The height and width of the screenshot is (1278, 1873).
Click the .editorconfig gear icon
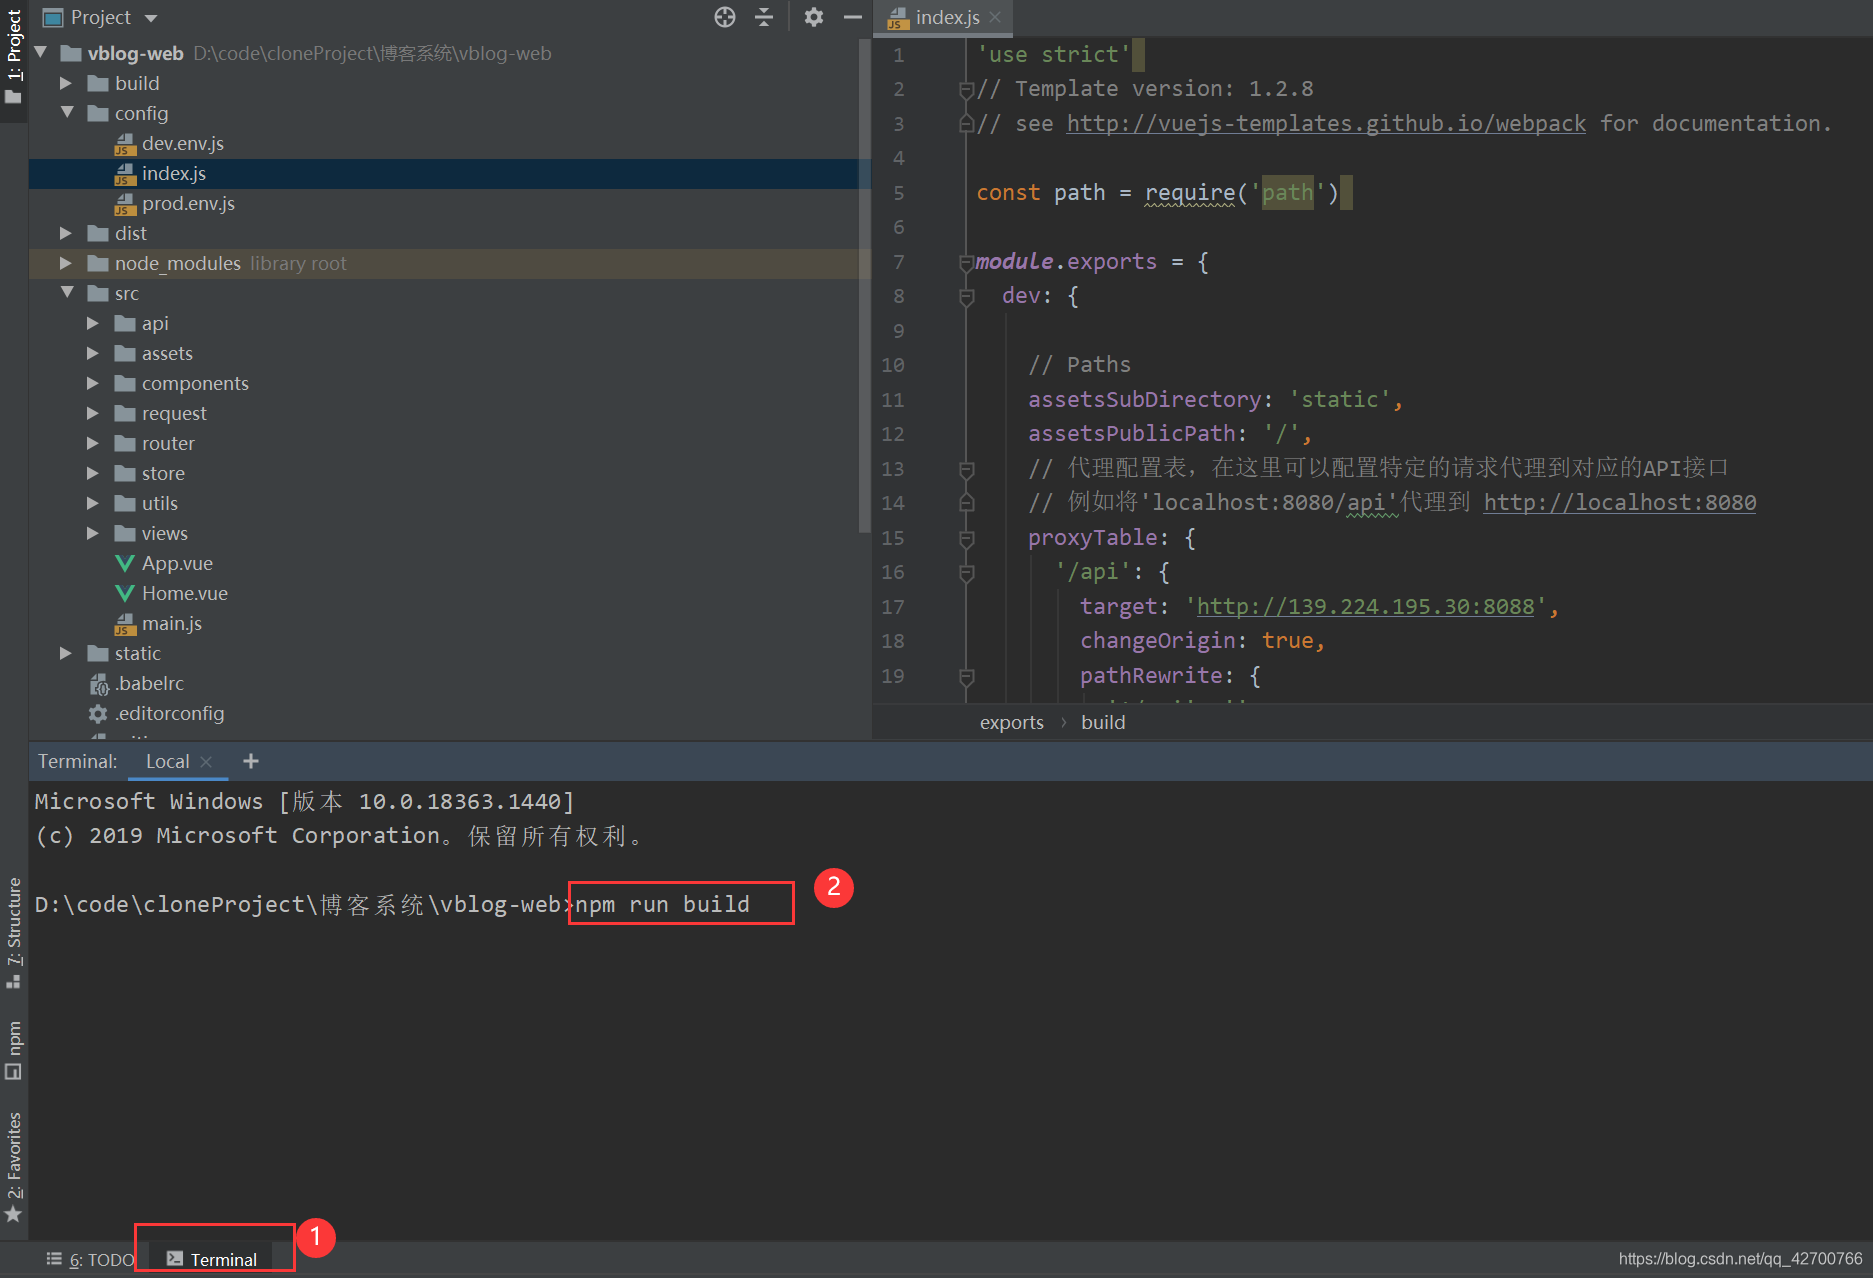point(98,713)
